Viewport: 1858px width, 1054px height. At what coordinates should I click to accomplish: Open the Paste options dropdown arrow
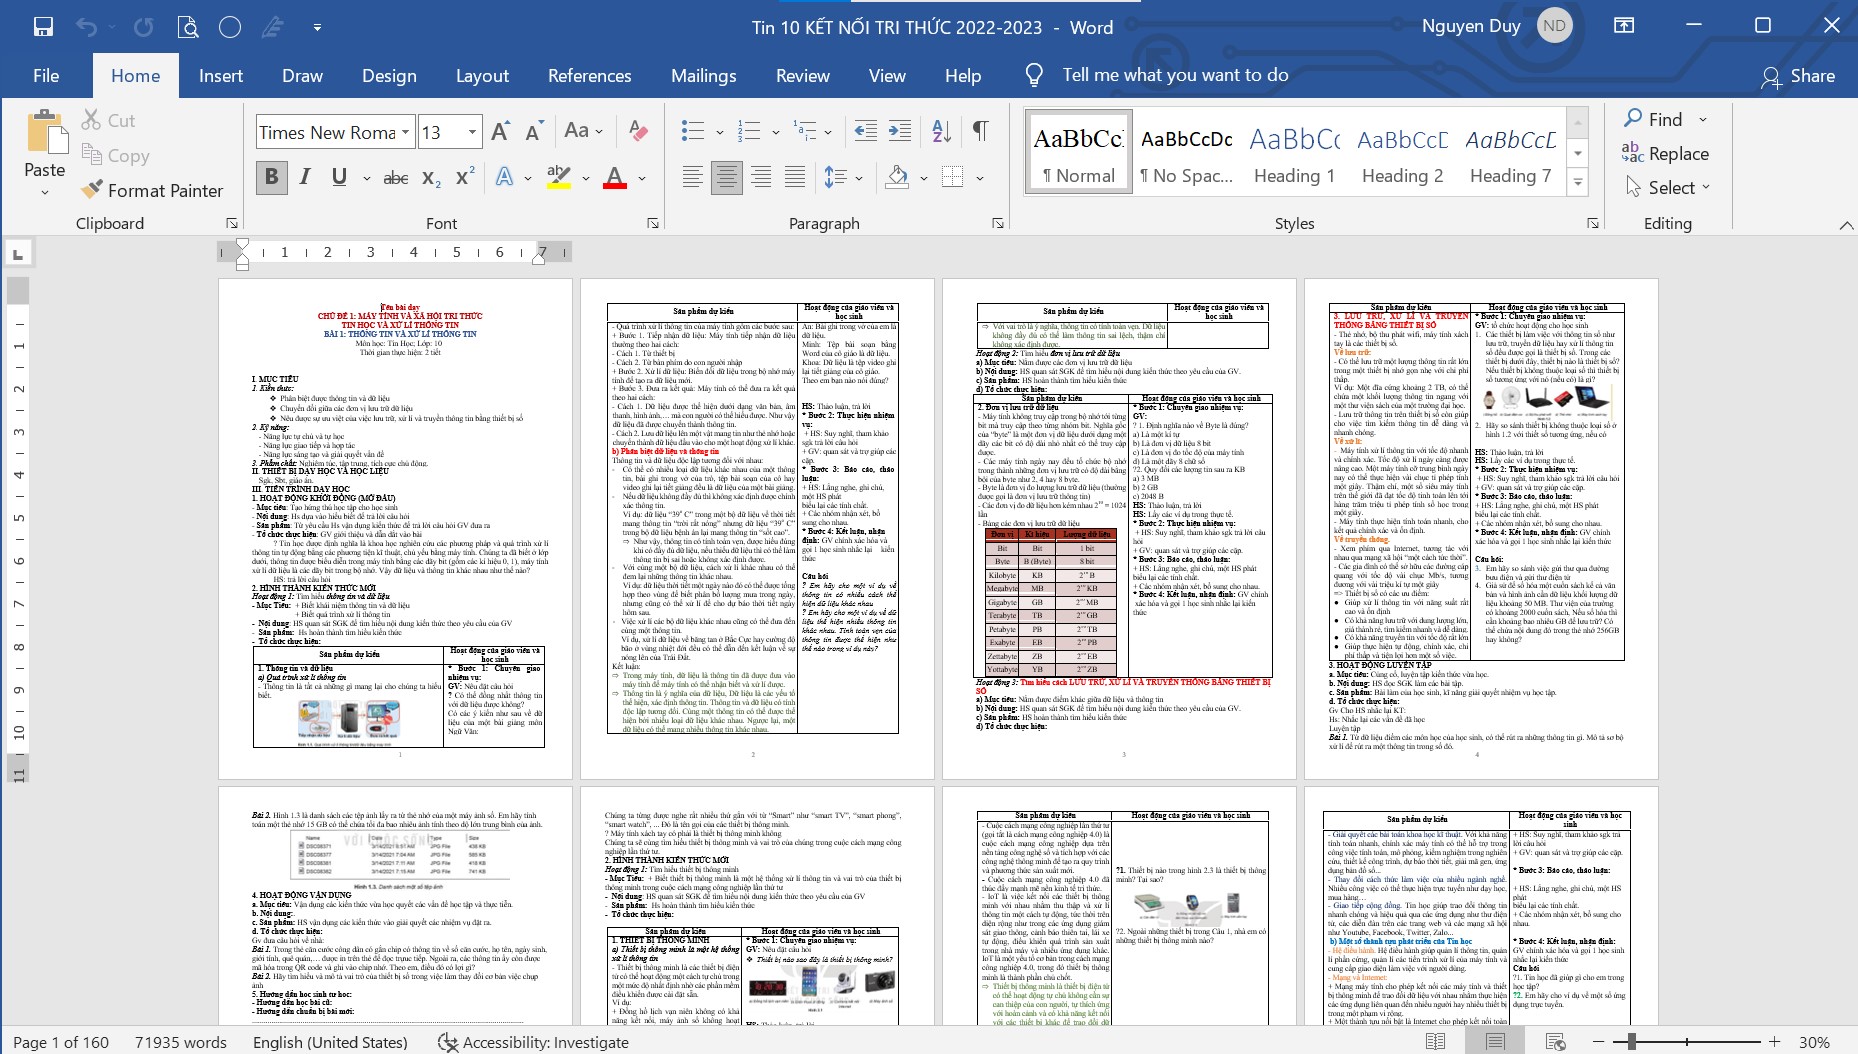(x=44, y=192)
